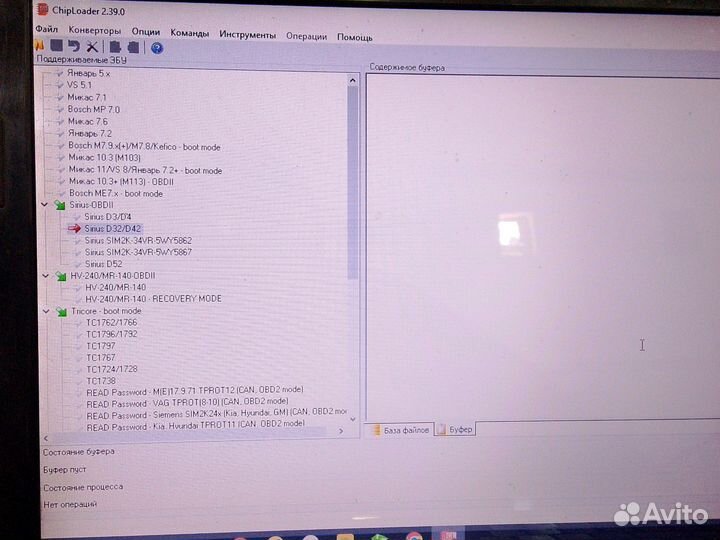Viewport: 720px width, 540px height.
Task: Click the Help question-mark toolbar icon
Action: [156, 47]
